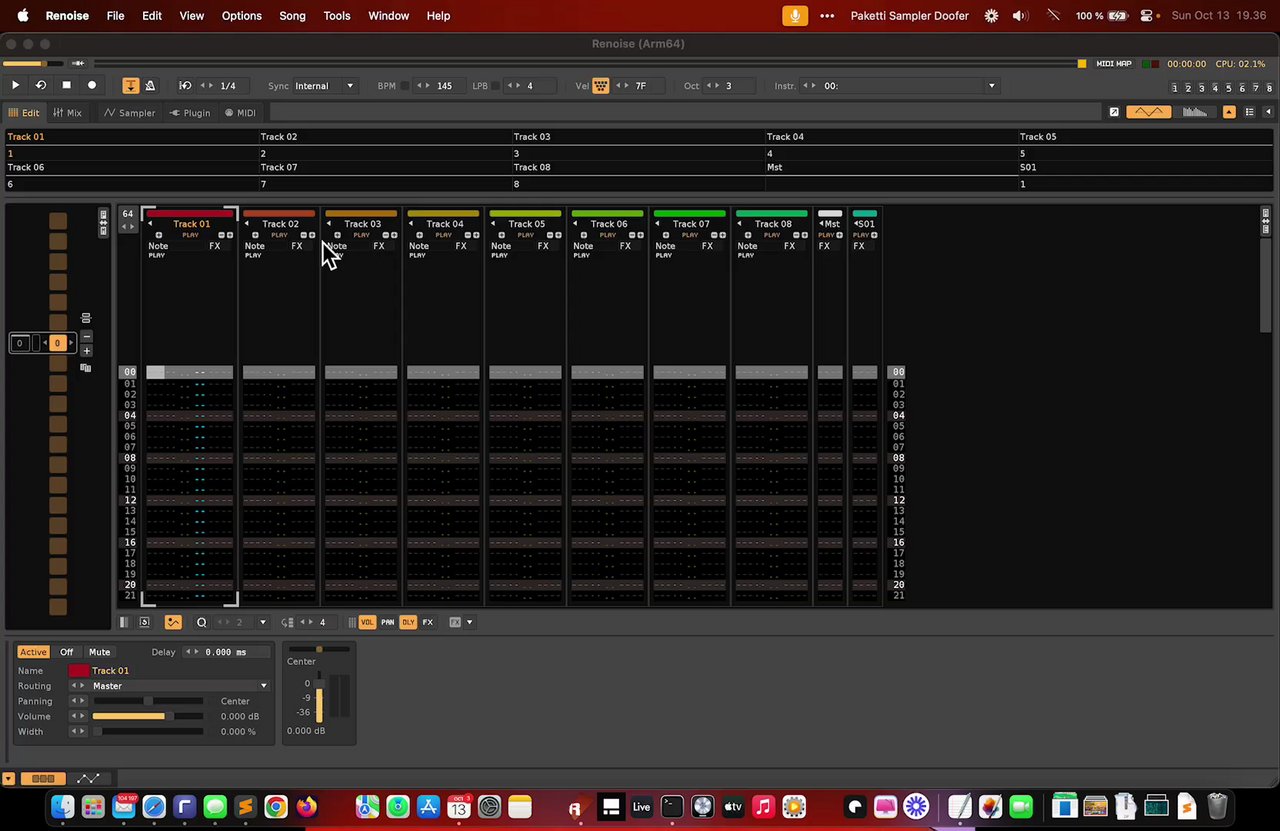Toggle the instrument list panel icon
The height and width of the screenshot is (831, 1280).
click(1251, 112)
